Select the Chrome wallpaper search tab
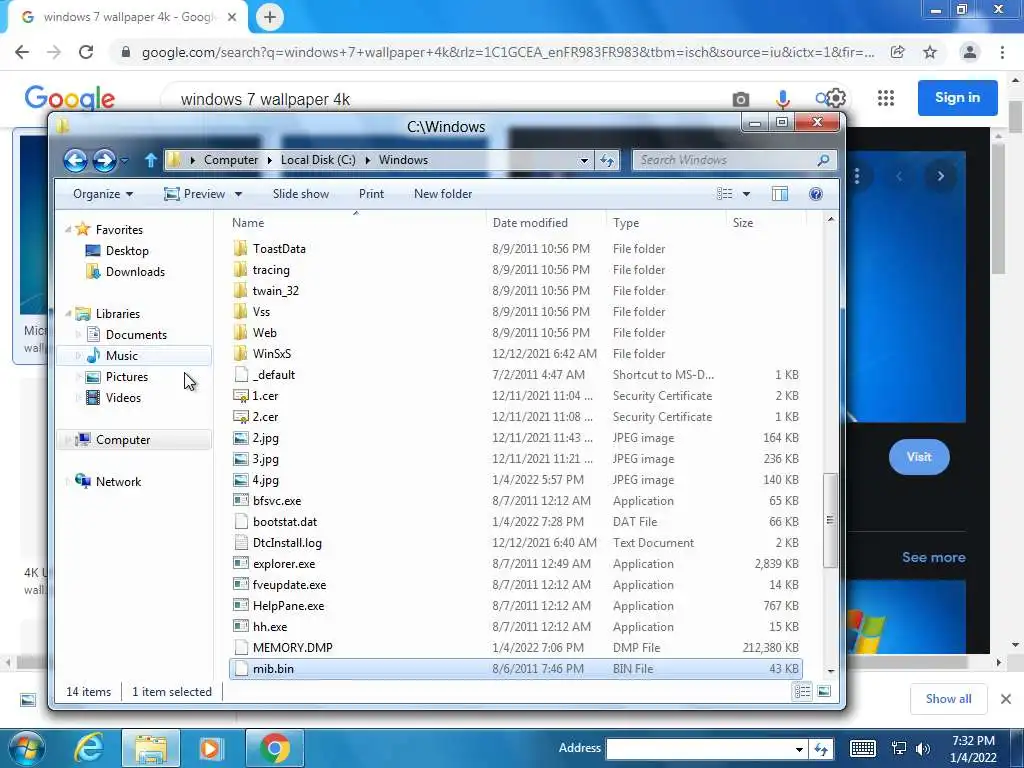 (128, 17)
